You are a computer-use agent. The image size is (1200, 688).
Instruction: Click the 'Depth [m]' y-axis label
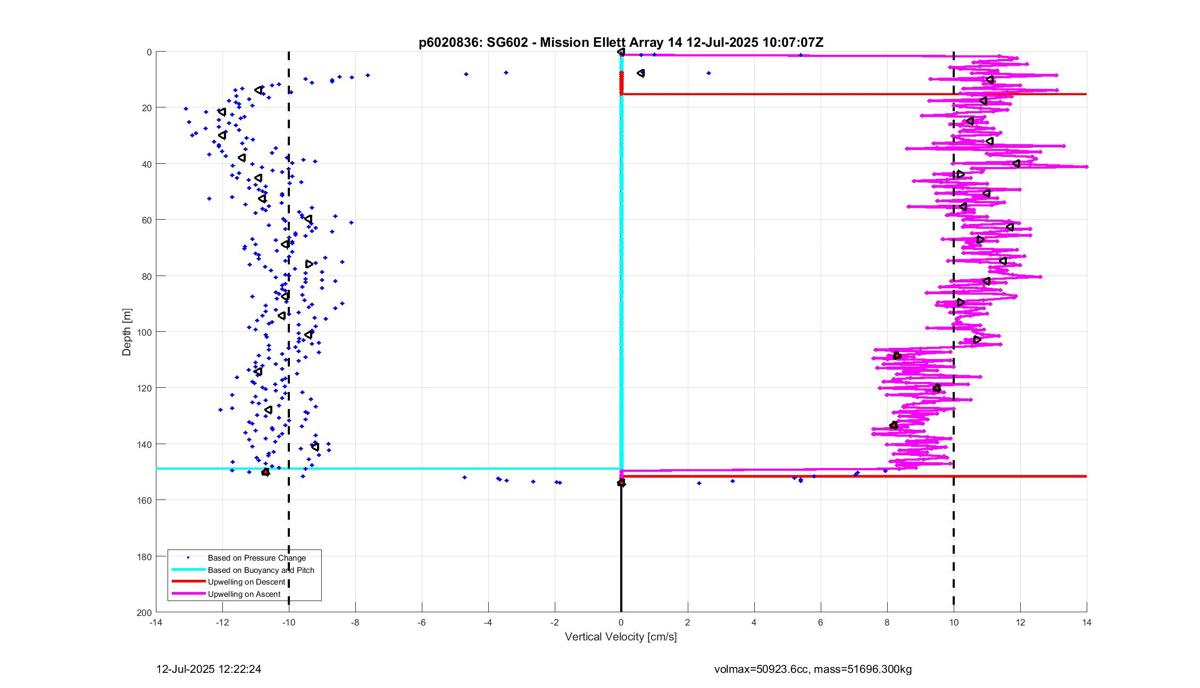(x=127, y=332)
